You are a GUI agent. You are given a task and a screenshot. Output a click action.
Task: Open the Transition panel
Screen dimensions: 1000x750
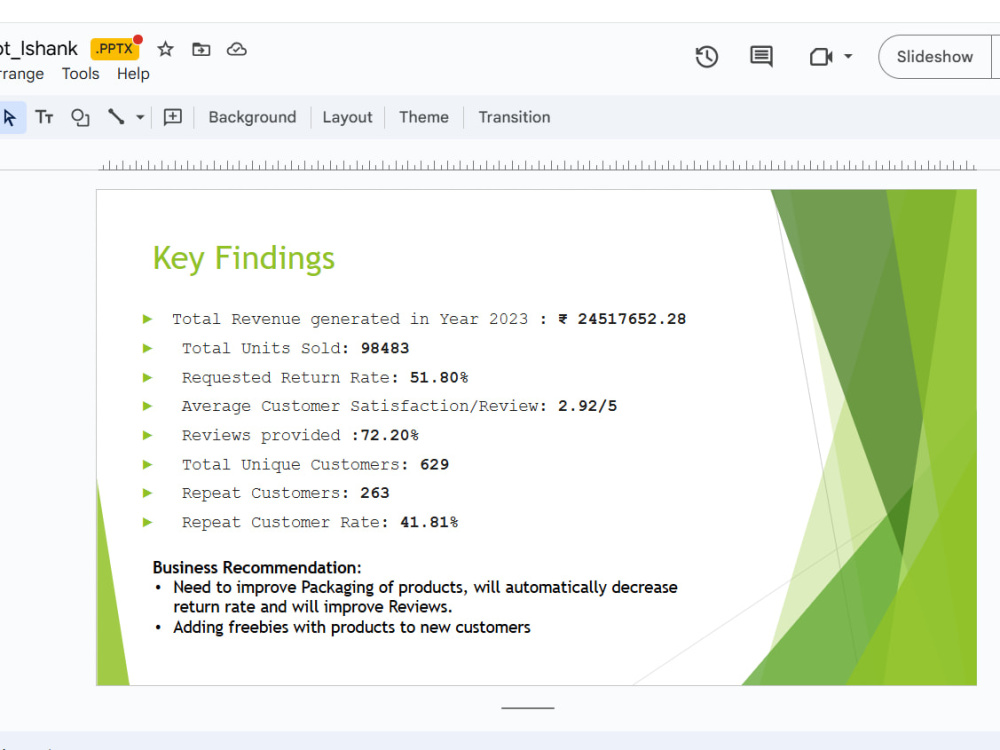coord(514,117)
